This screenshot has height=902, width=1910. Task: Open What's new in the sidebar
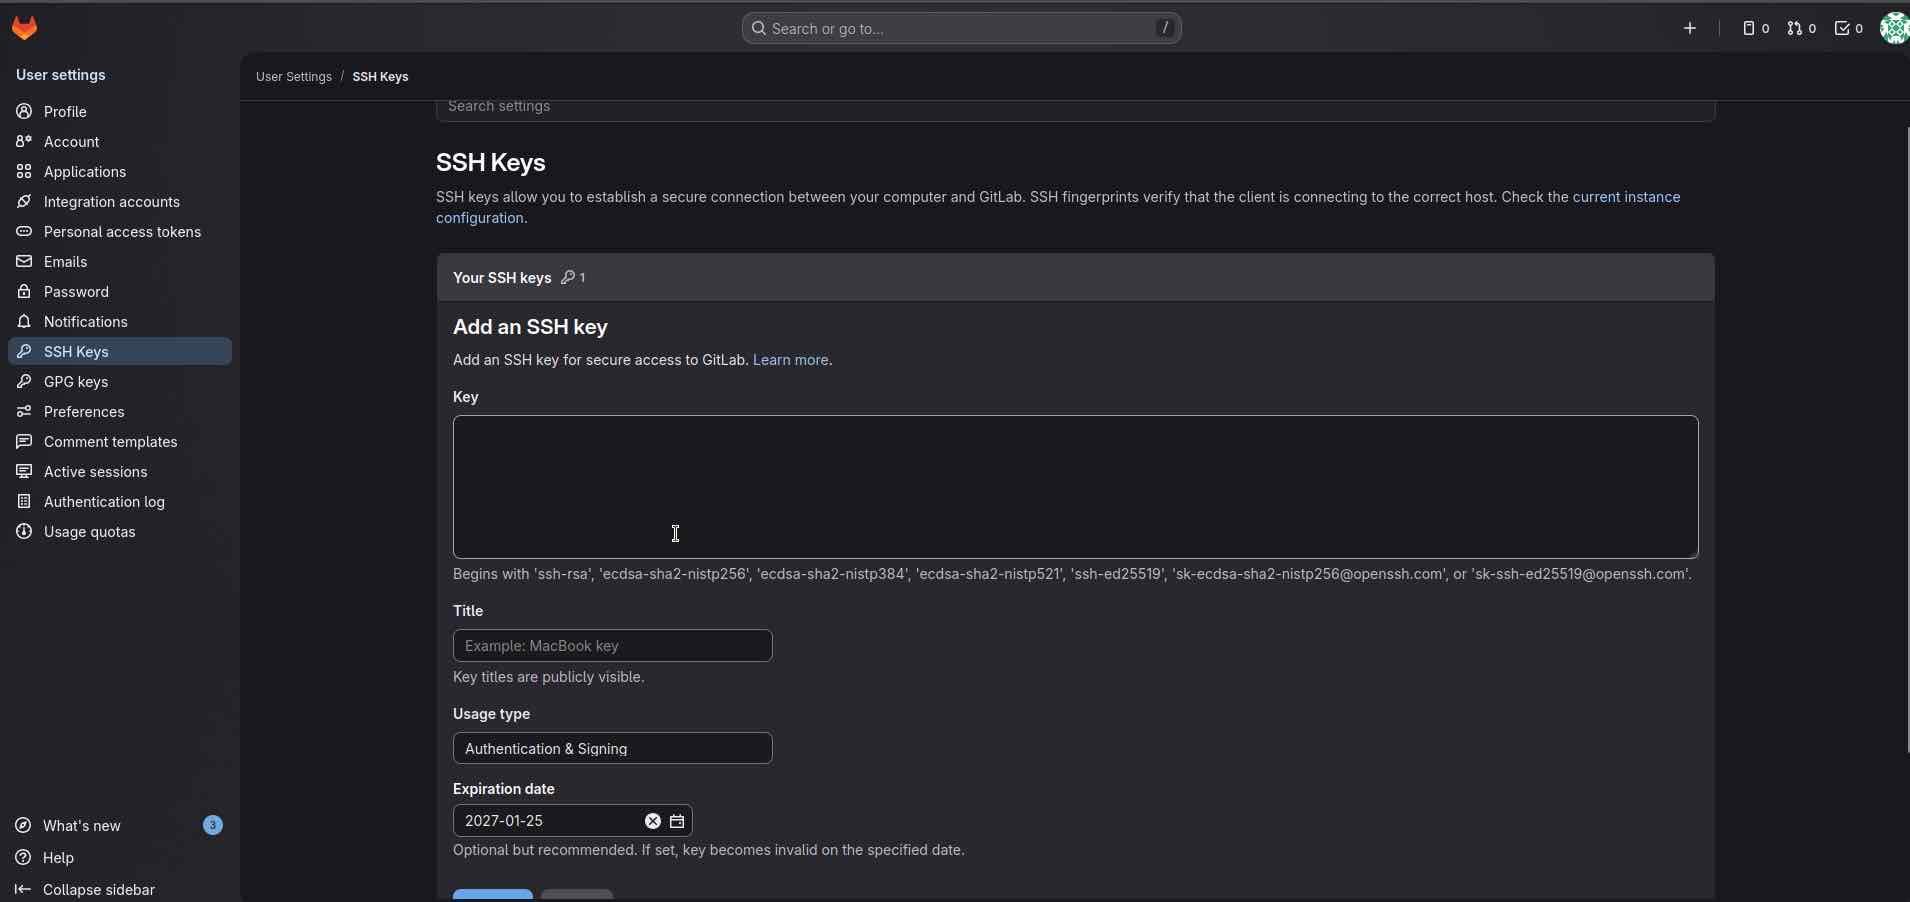tap(120, 825)
